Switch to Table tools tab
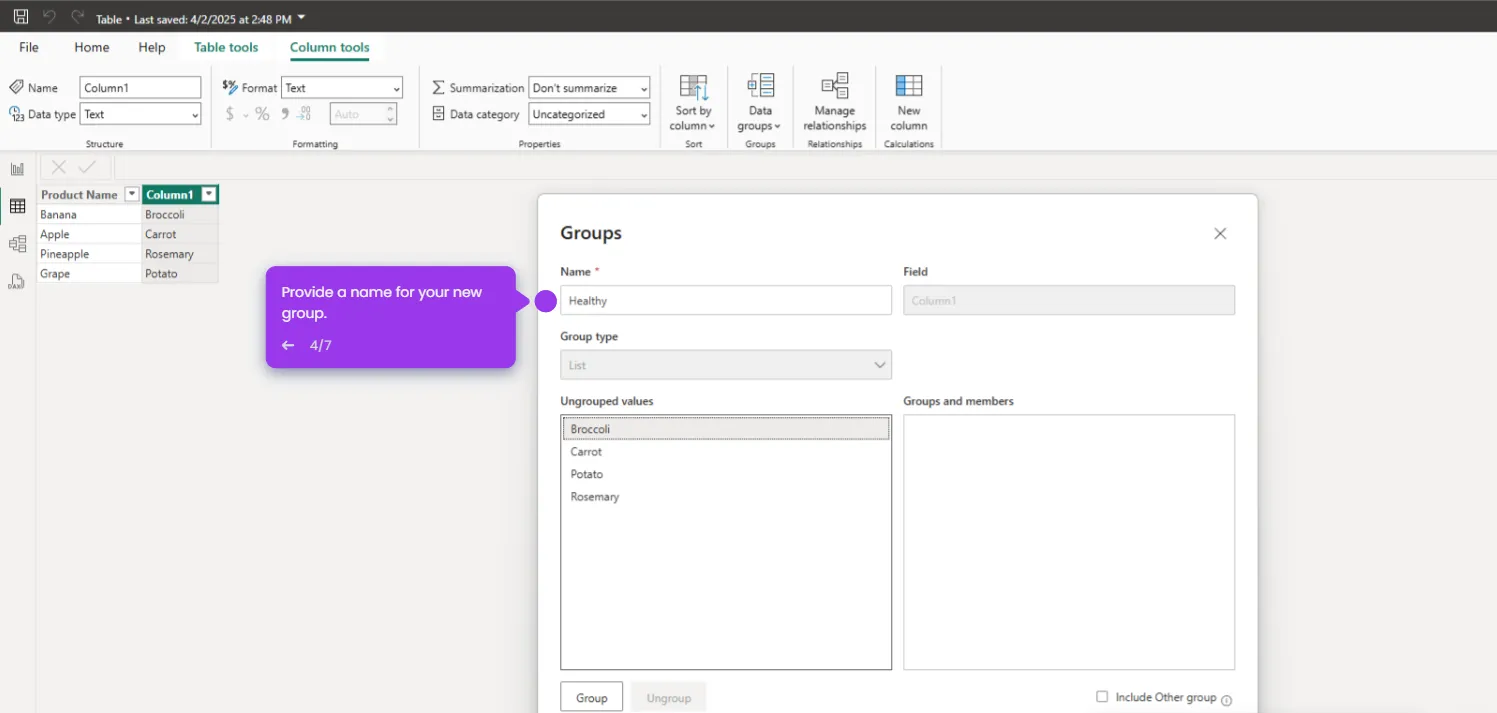 (x=226, y=47)
